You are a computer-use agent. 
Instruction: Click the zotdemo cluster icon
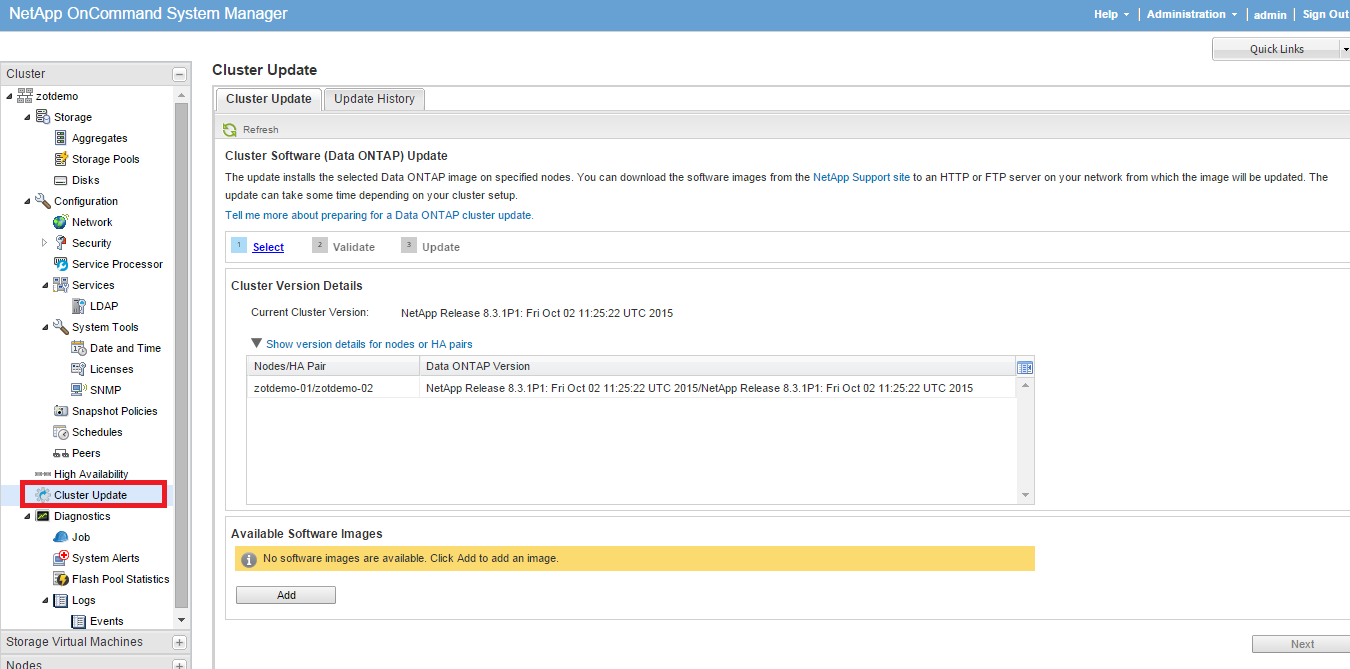(x=26, y=96)
